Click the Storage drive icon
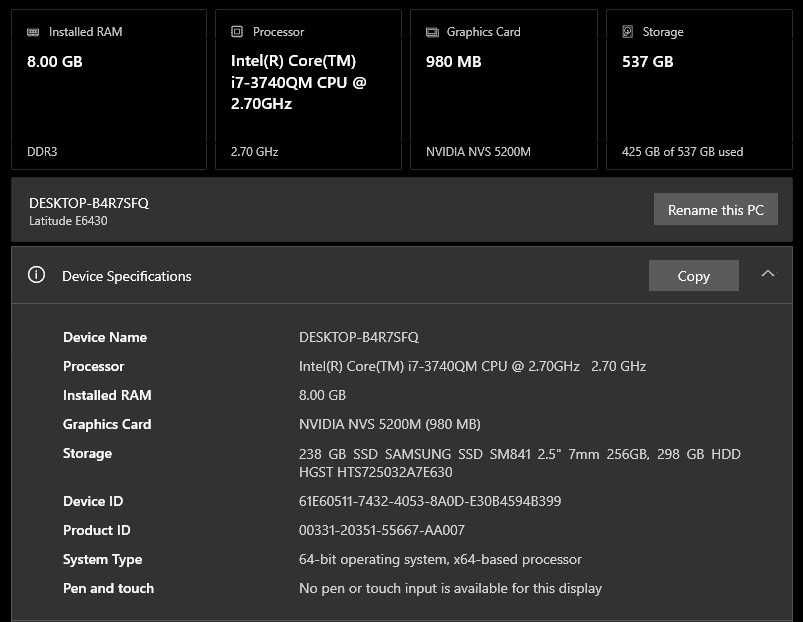This screenshot has height=622, width=803. point(627,32)
